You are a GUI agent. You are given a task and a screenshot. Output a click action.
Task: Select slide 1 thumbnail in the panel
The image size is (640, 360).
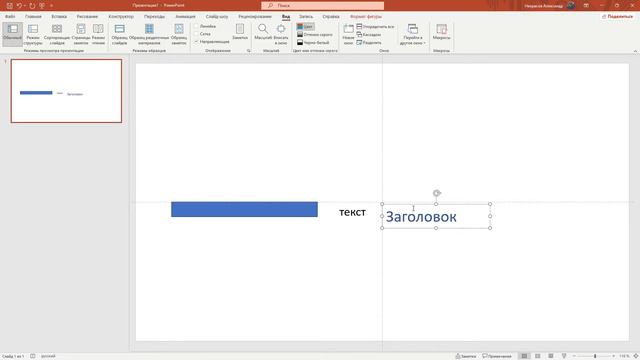[x=66, y=91]
